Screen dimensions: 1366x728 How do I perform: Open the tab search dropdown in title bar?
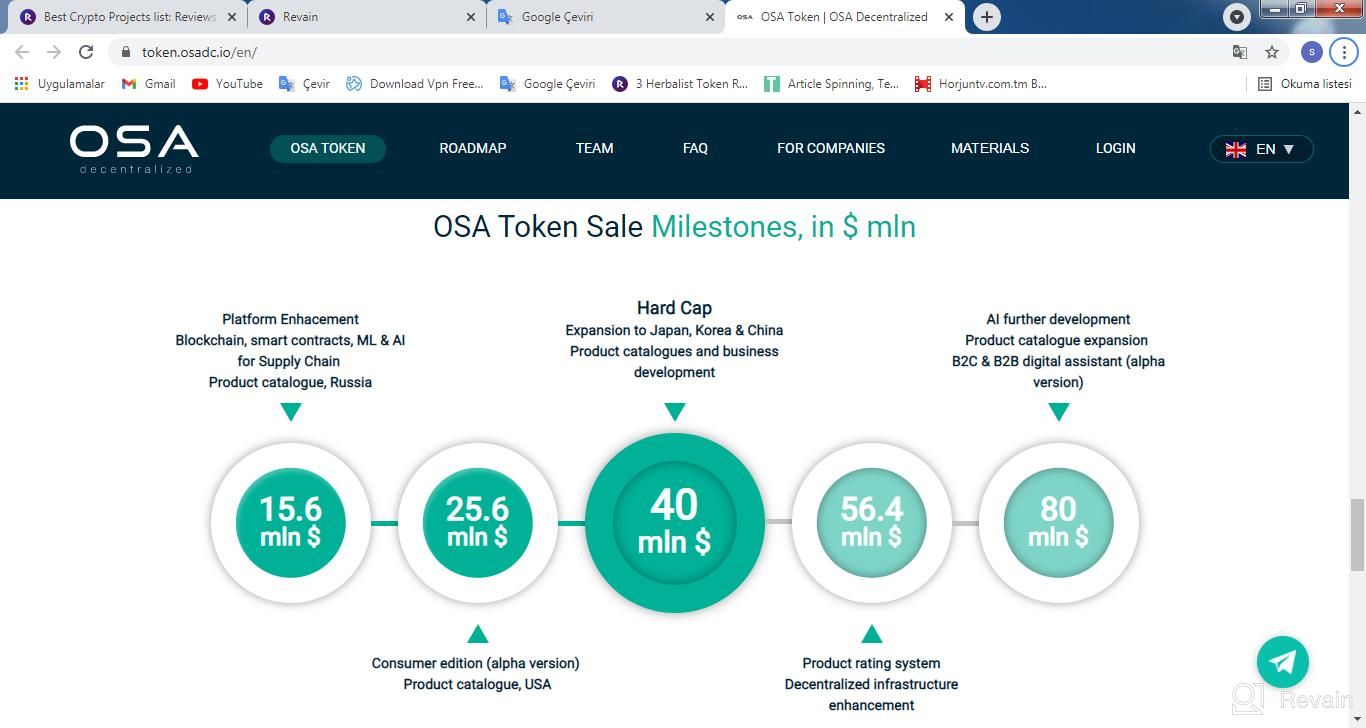tap(1237, 17)
